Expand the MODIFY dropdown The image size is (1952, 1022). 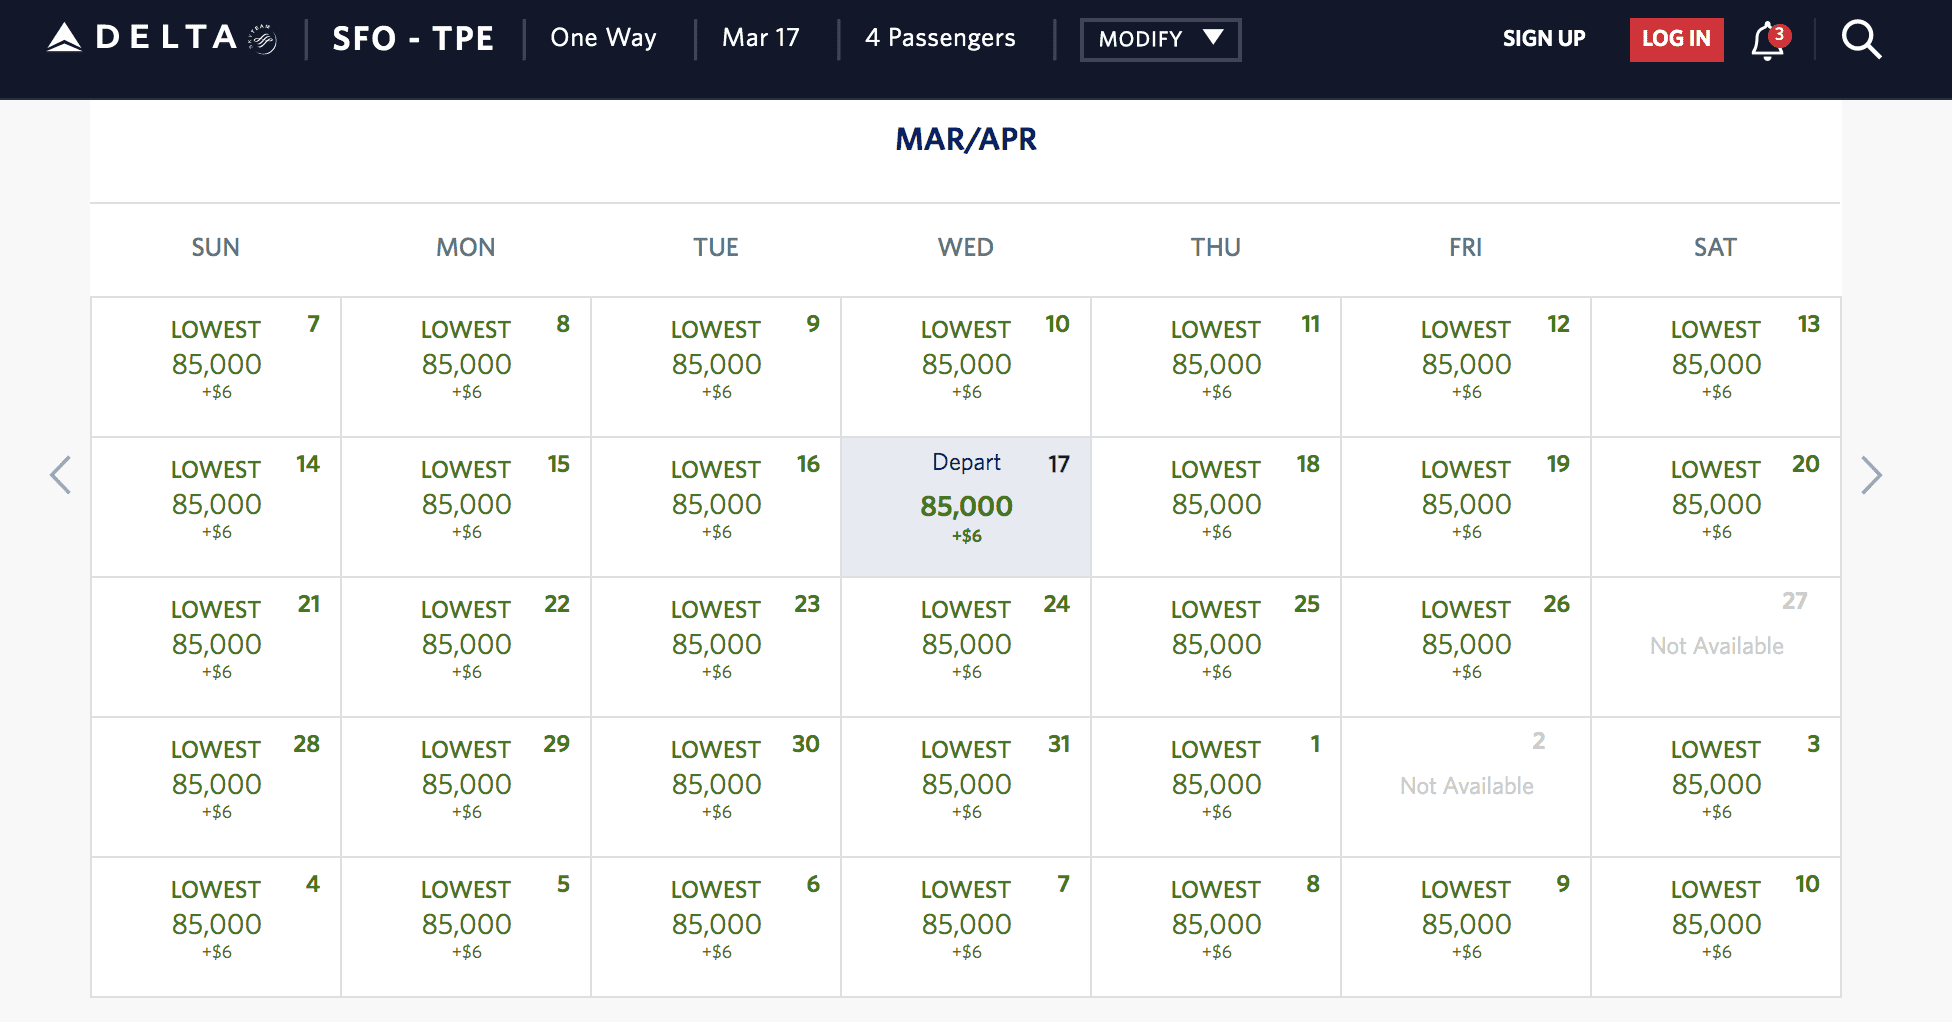click(1160, 40)
